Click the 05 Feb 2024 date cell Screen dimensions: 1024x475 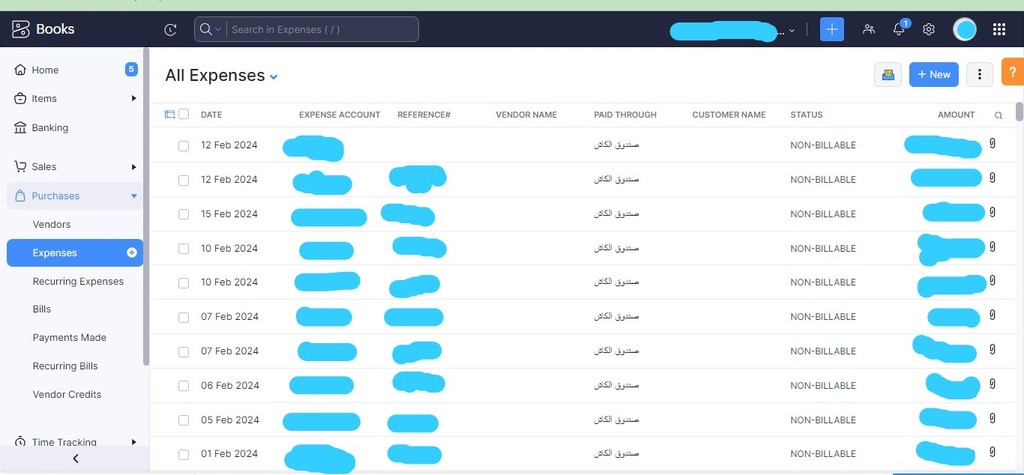point(230,420)
